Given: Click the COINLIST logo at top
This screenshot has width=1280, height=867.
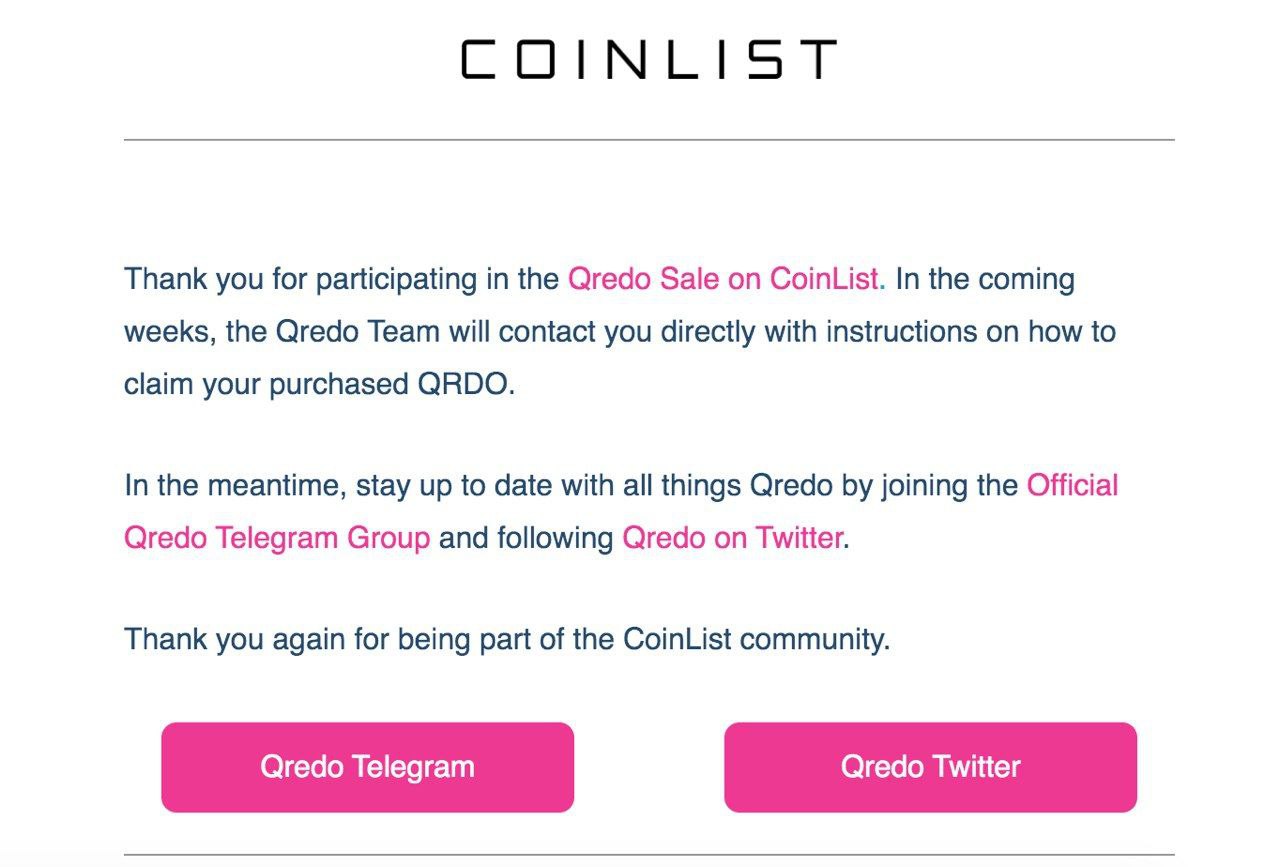Looking at the screenshot, I should 648,59.
